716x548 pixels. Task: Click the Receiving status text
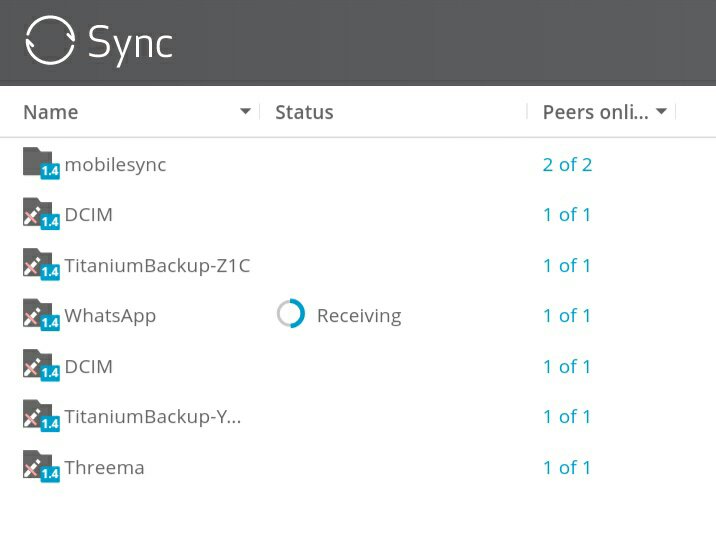pyautogui.click(x=359, y=316)
